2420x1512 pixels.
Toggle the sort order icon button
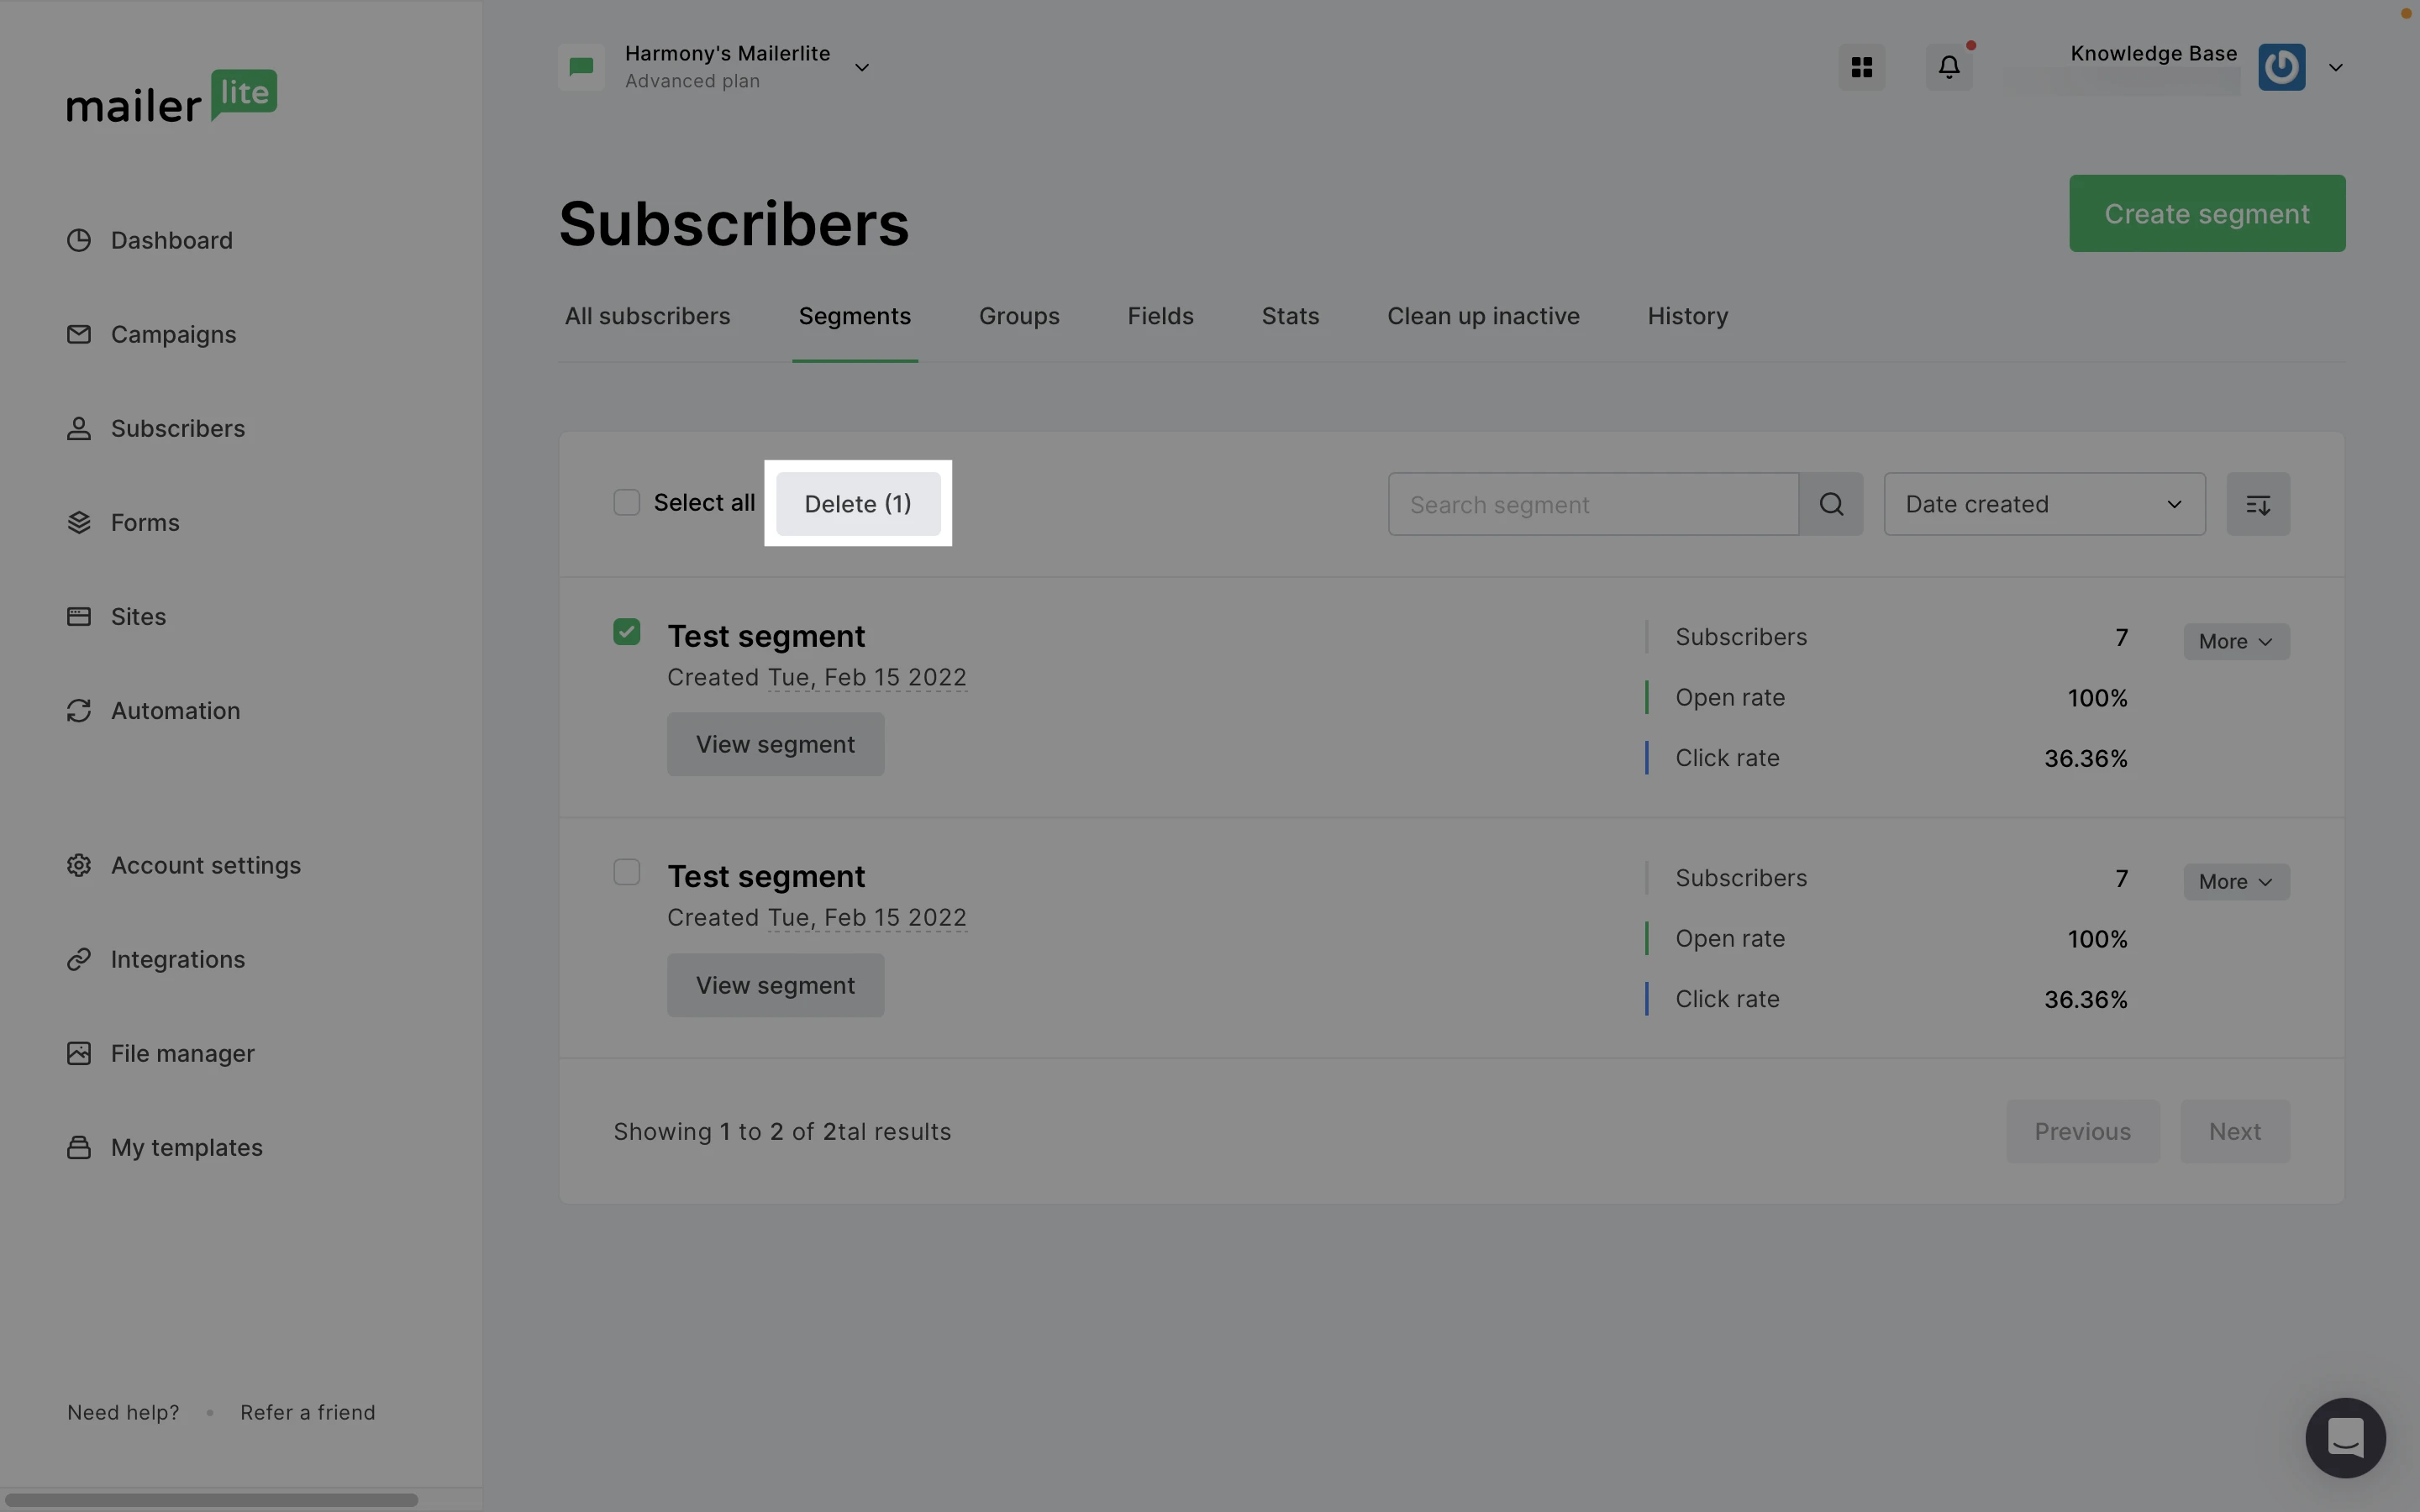(2257, 504)
